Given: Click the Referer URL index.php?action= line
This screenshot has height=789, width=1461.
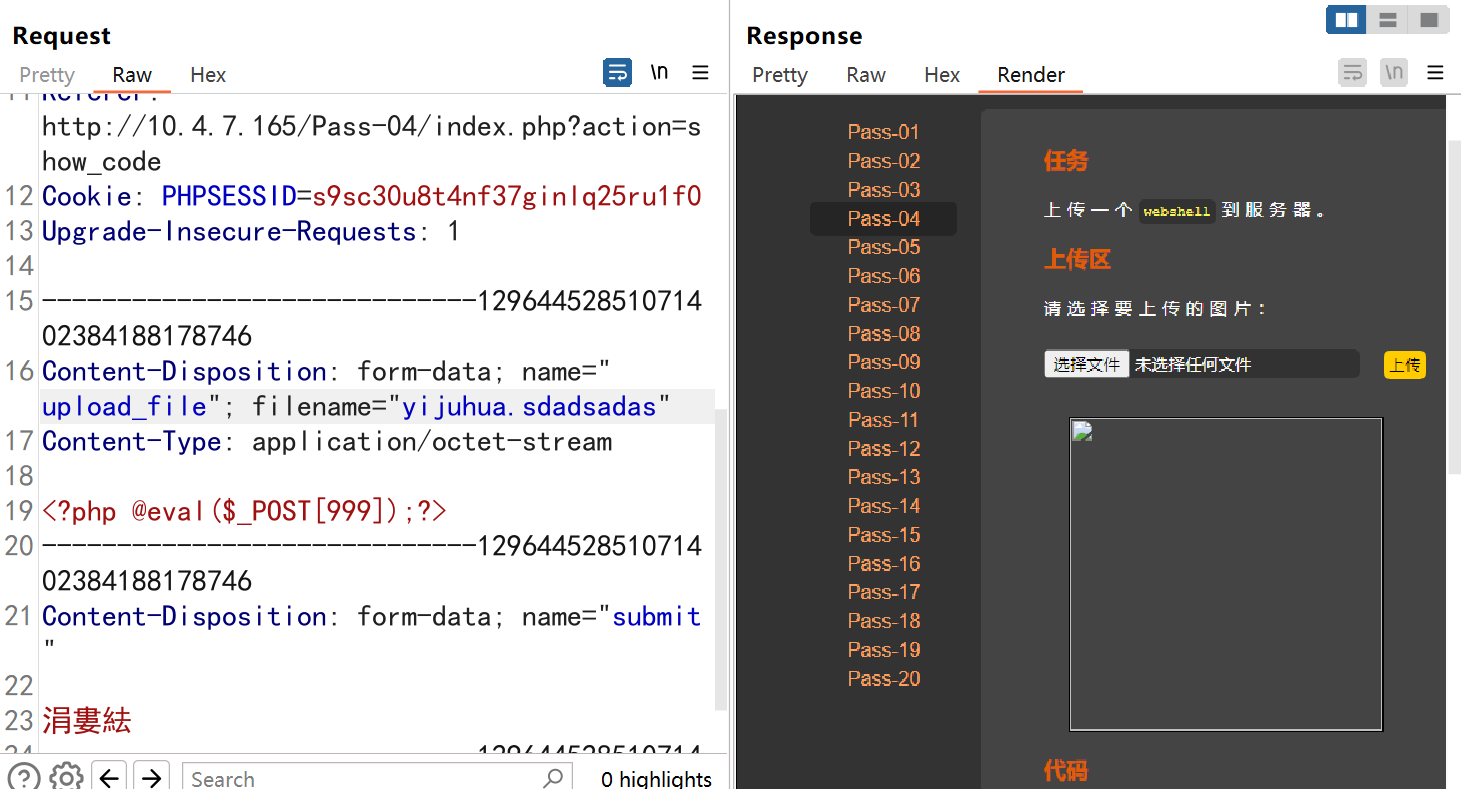Looking at the screenshot, I should tap(371, 127).
